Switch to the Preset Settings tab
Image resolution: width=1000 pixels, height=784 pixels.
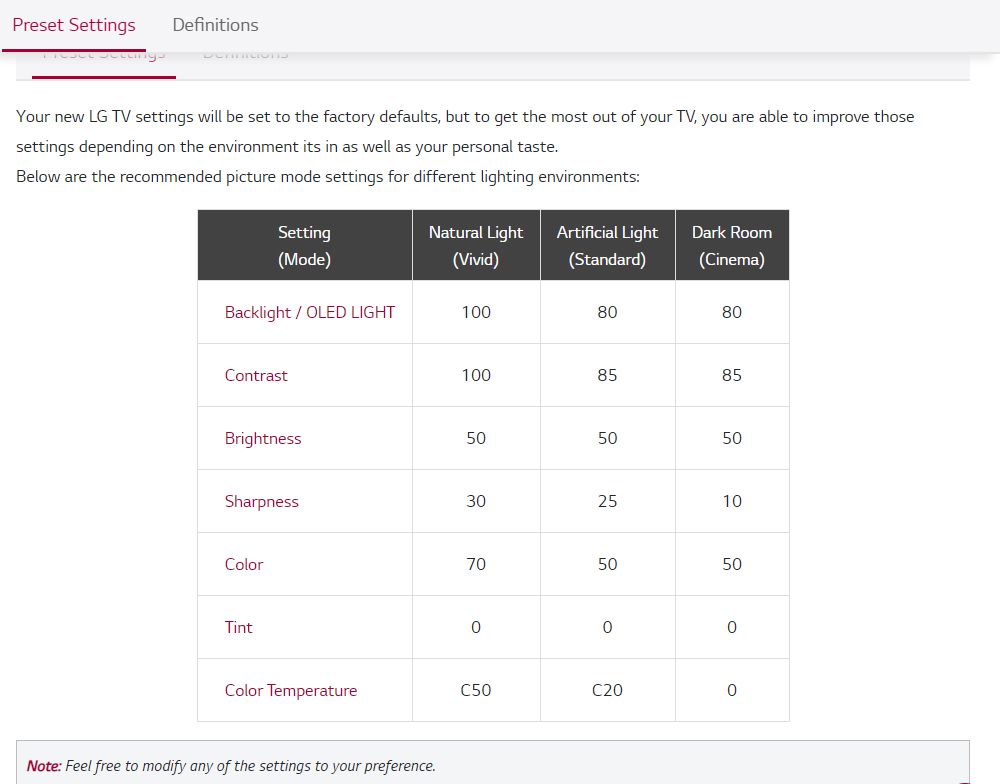(74, 25)
